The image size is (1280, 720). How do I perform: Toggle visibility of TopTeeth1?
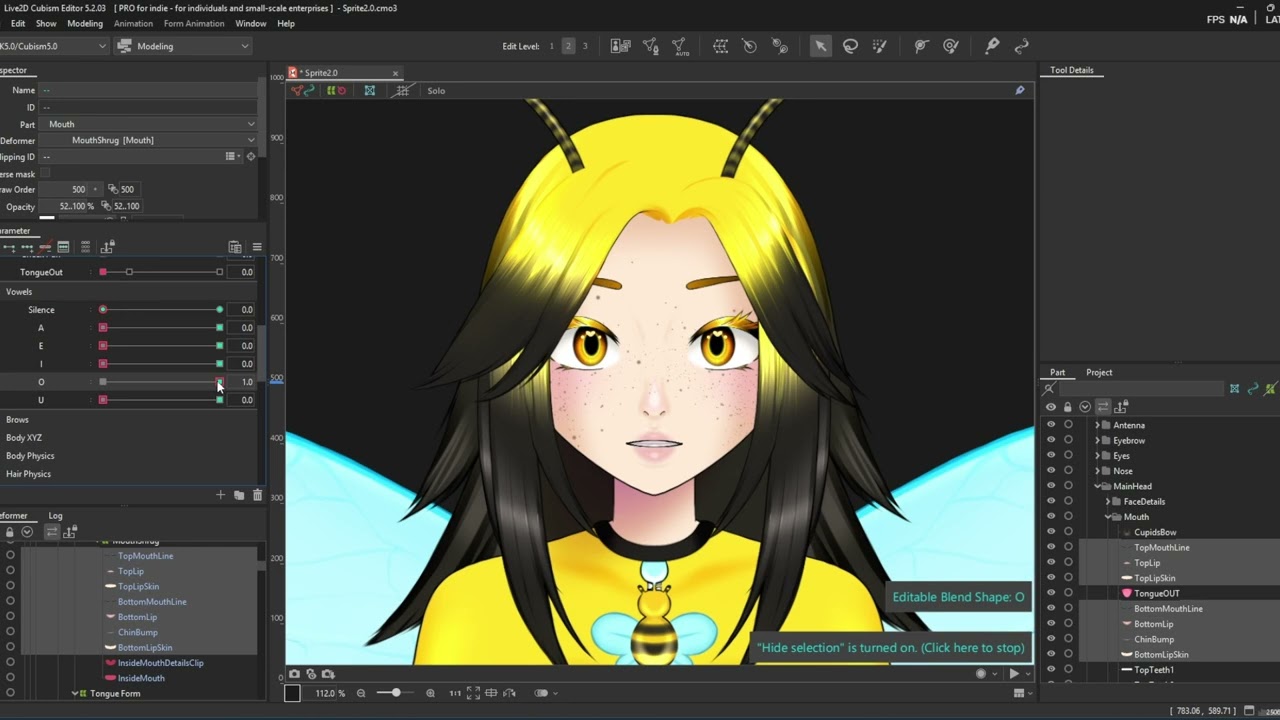[x=1050, y=670]
